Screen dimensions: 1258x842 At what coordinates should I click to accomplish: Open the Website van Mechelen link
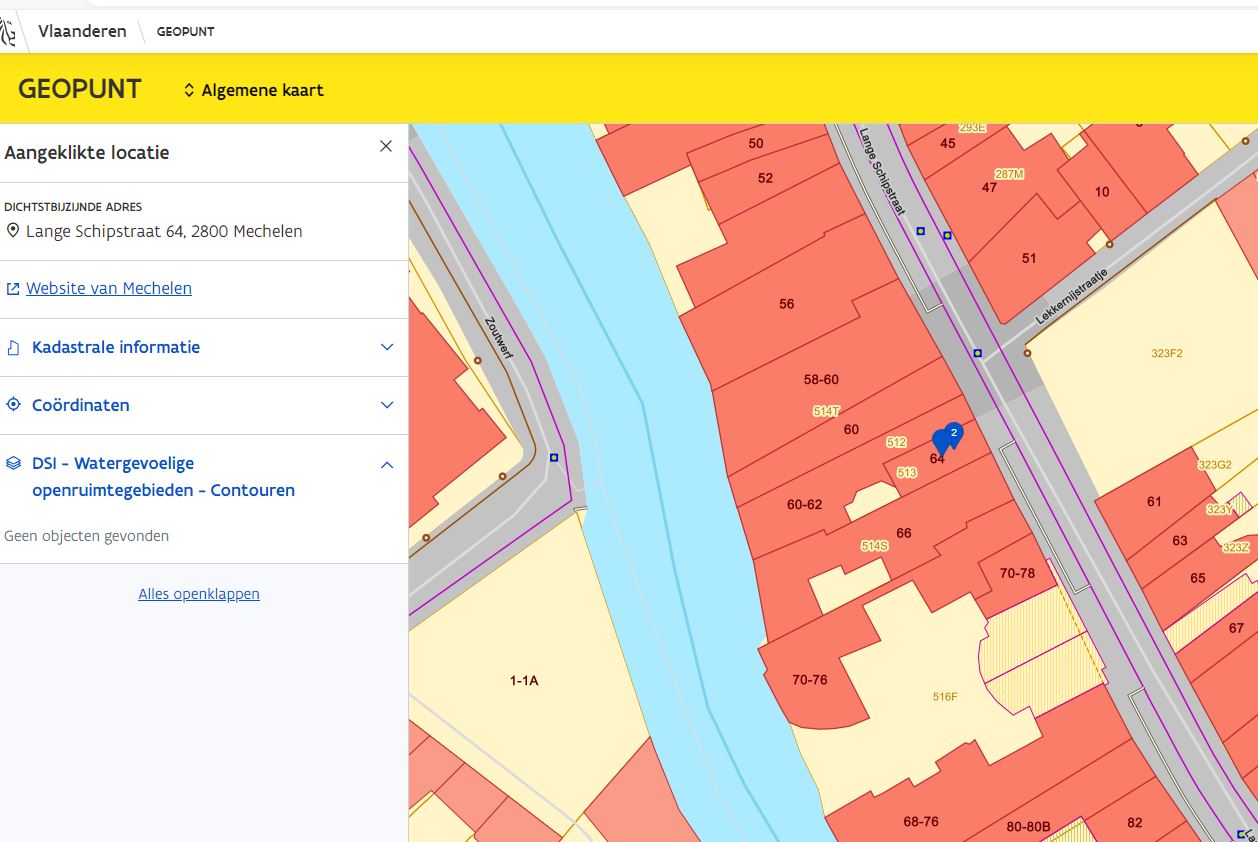tap(109, 289)
